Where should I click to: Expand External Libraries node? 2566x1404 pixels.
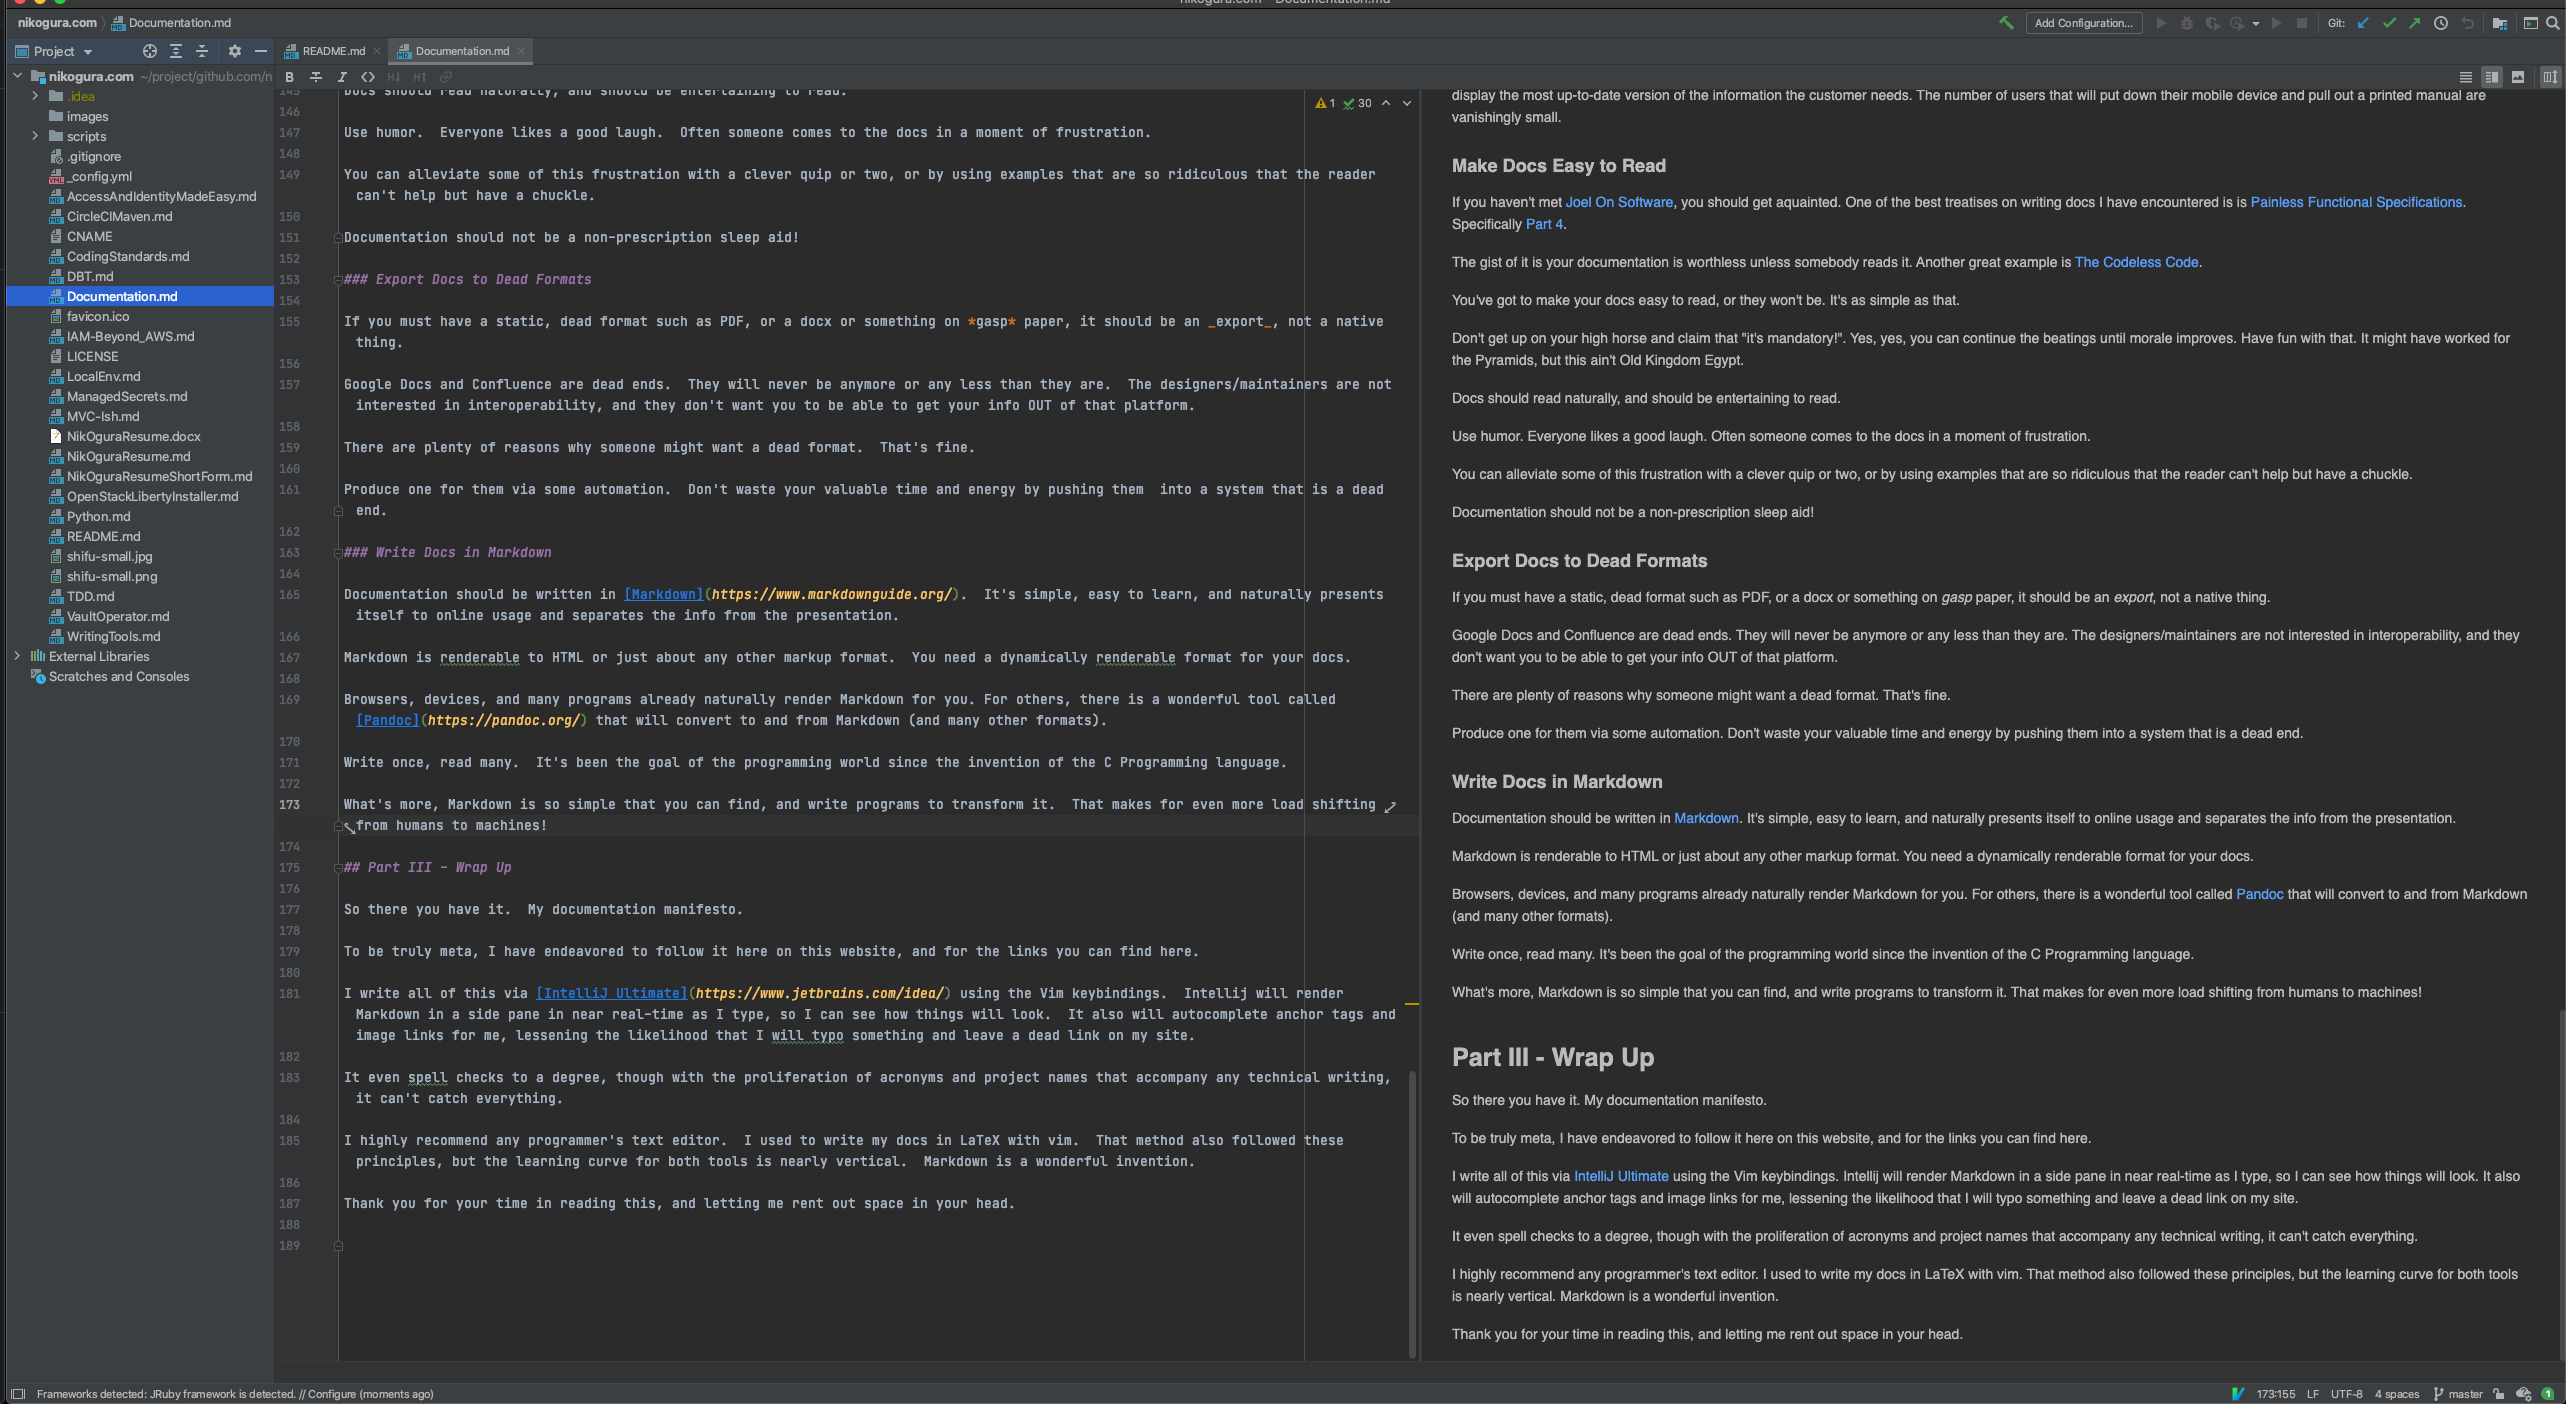(17, 656)
